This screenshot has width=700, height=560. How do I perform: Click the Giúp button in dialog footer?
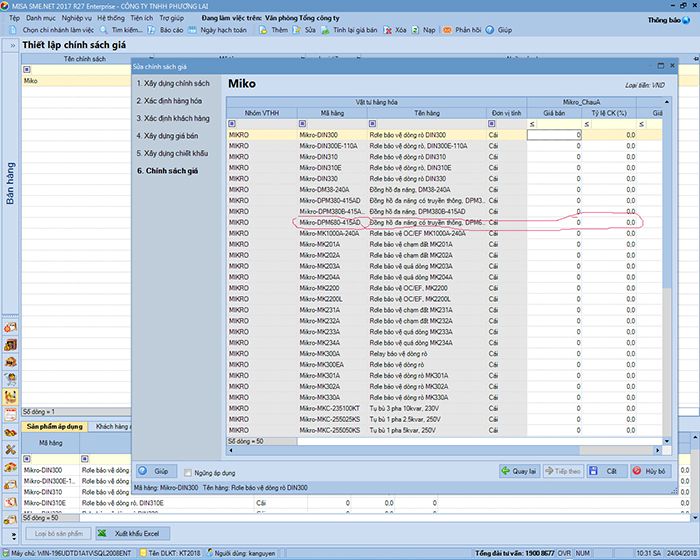tap(156, 471)
